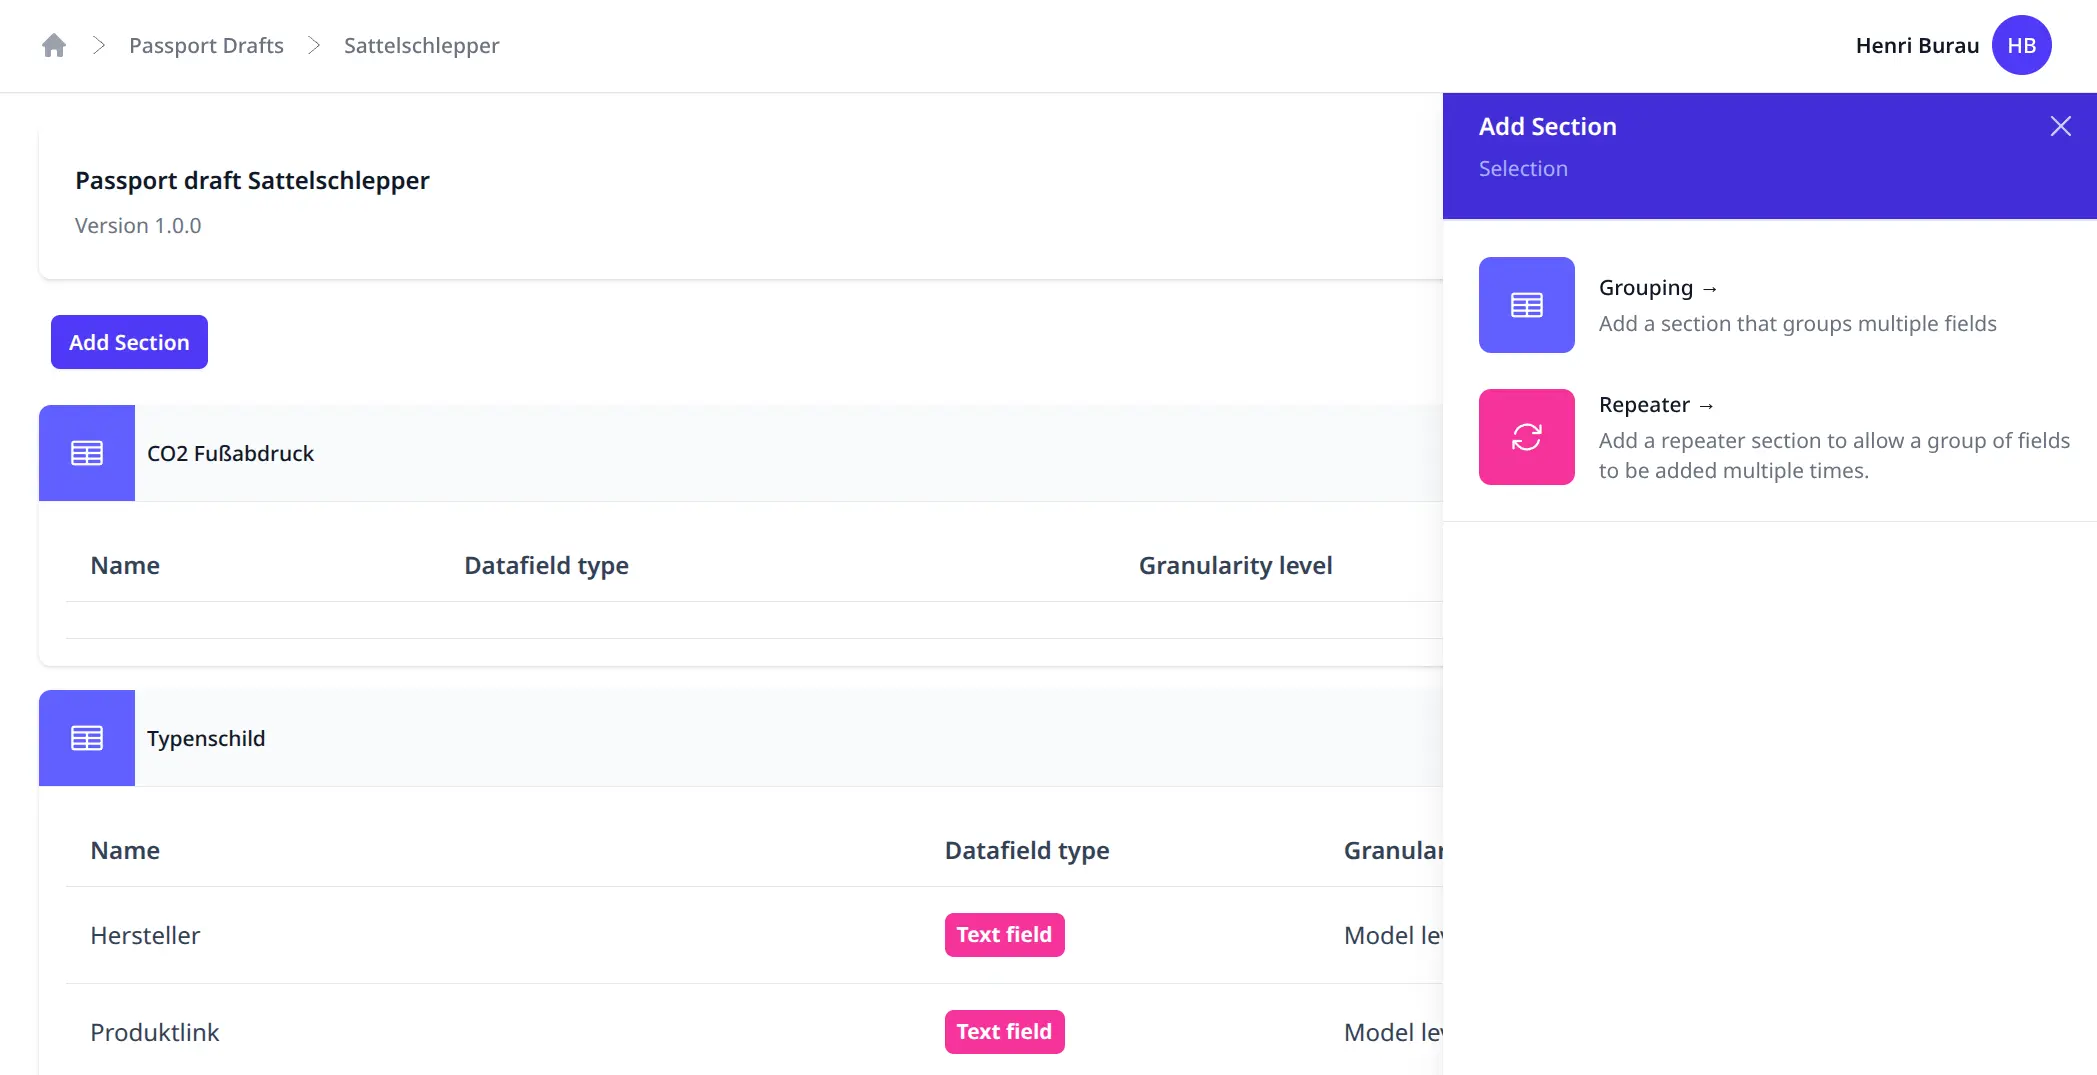Image resolution: width=2097 pixels, height=1075 pixels.
Task: Select the Hersteller row name
Action: [145, 934]
